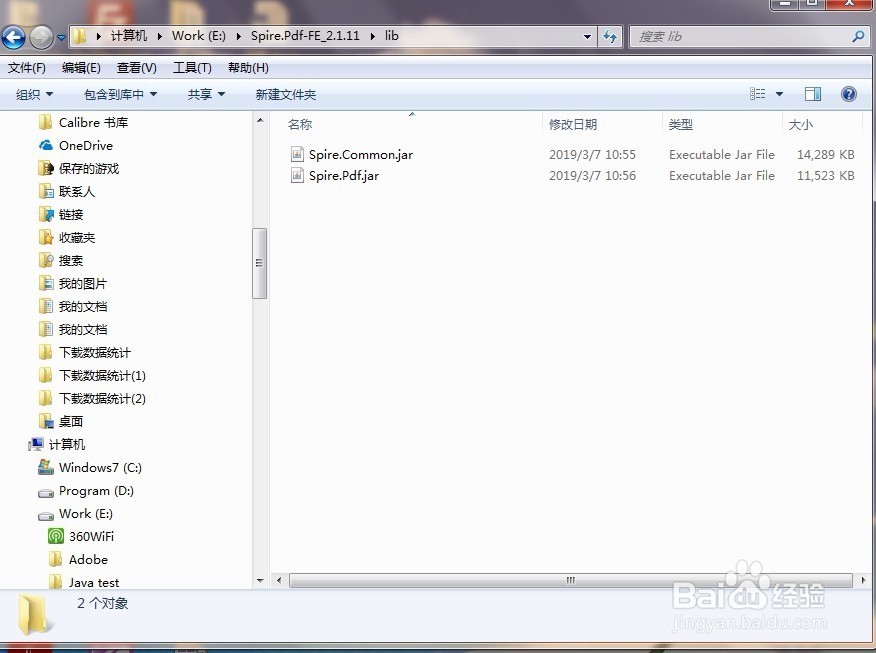The width and height of the screenshot is (876, 653).
Task: Open the 文件(F) menu
Action: [x=27, y=68]
